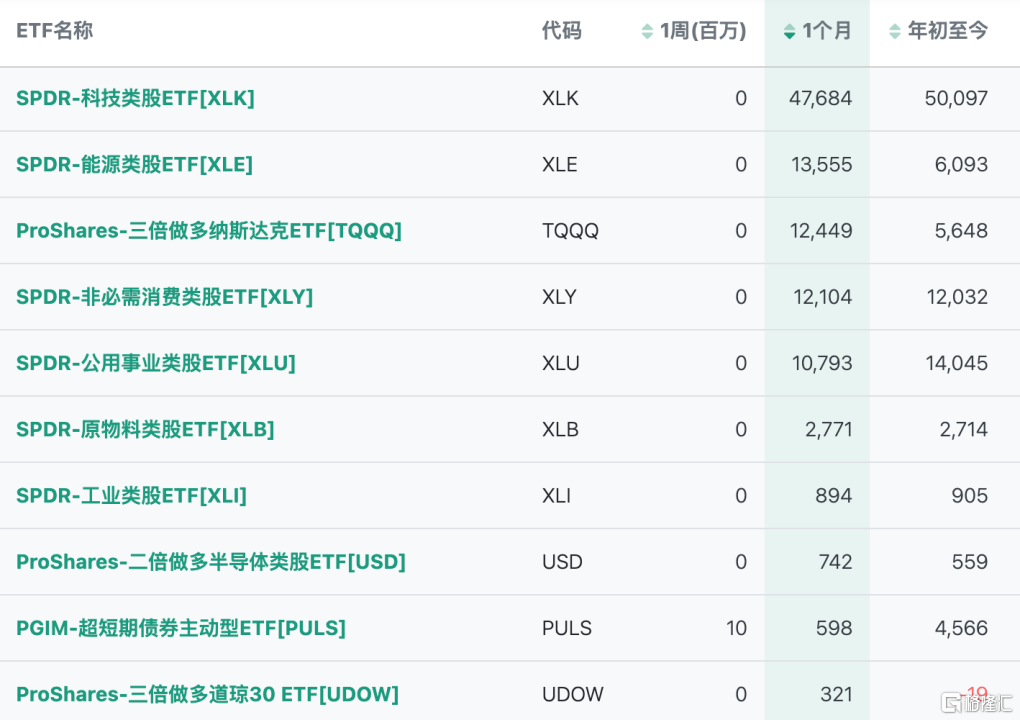Screen dimensions: 1020x720
Task: Open SPDR-工业类股ETF[XLI] link
Action: point(131,496)
